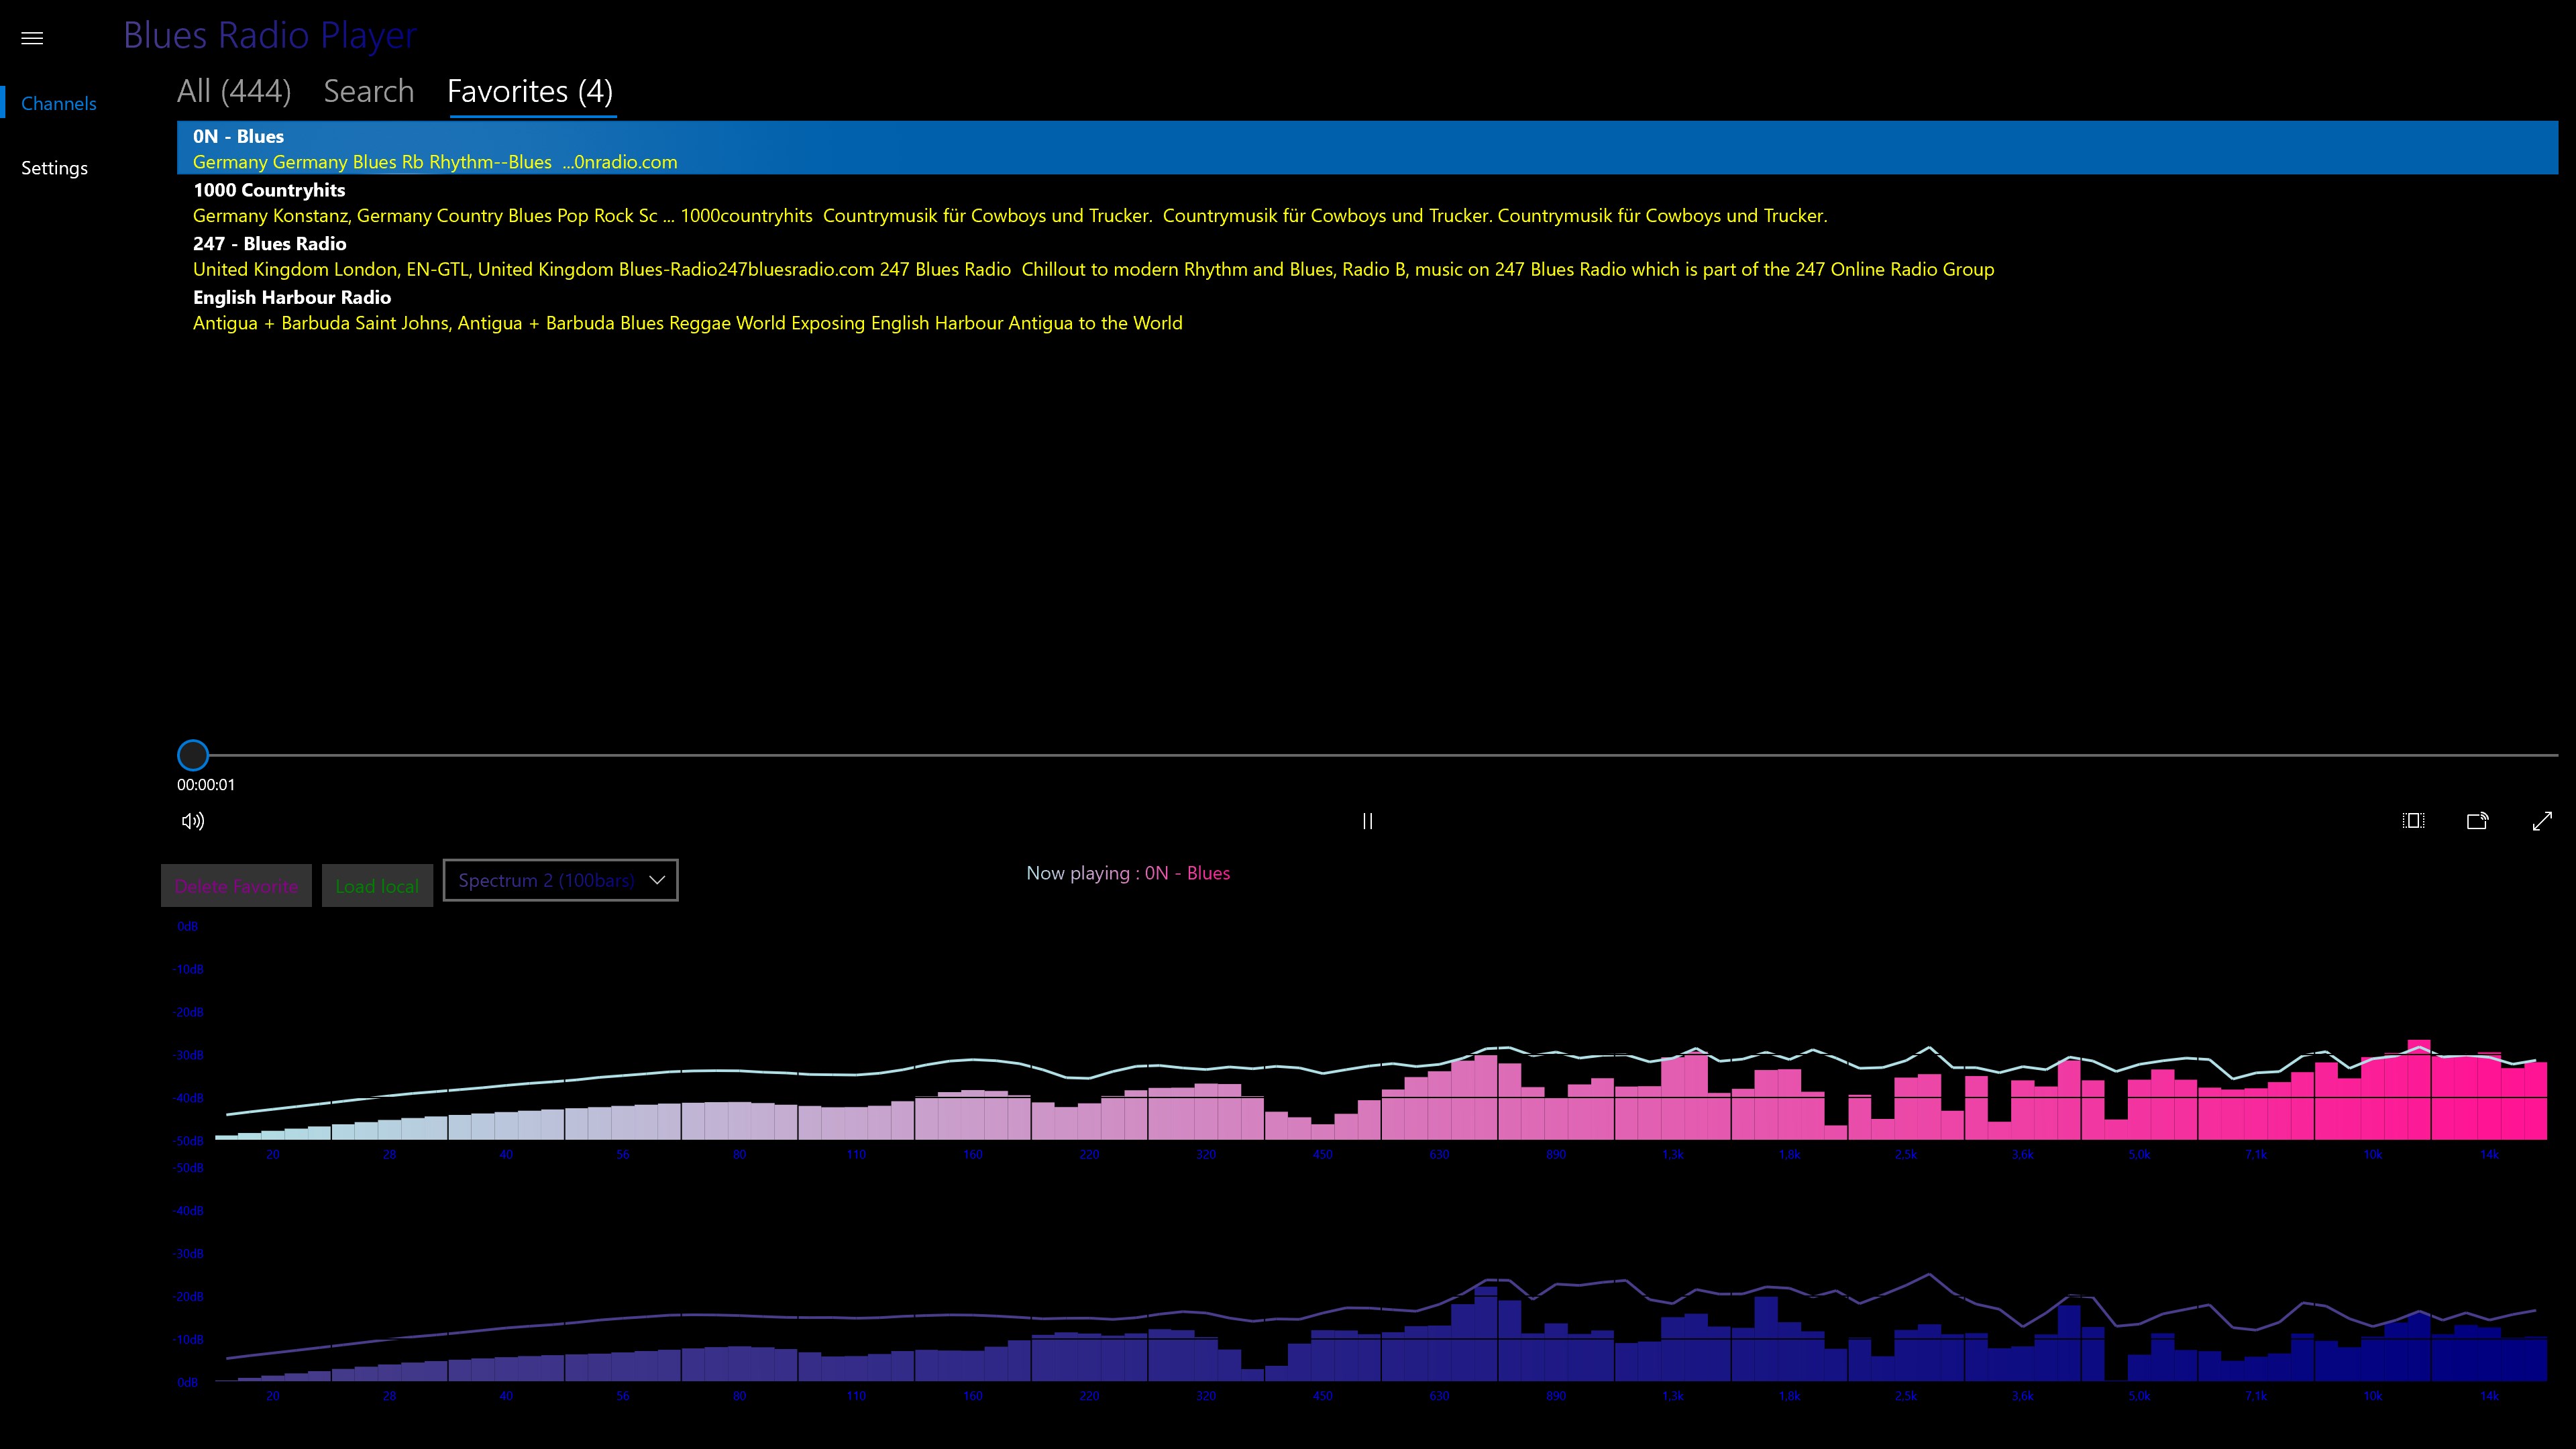Open the hamburger navigation menu
This screenshot has height=1449, width=2576.
32,38
